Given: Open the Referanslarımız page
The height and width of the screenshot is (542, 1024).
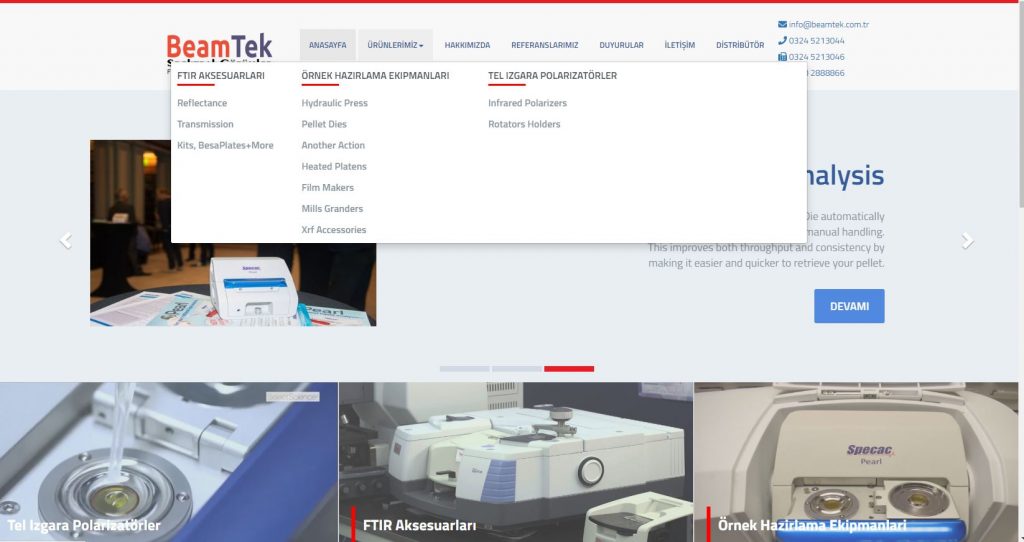Looking at the screenshot, I should 545,45.
